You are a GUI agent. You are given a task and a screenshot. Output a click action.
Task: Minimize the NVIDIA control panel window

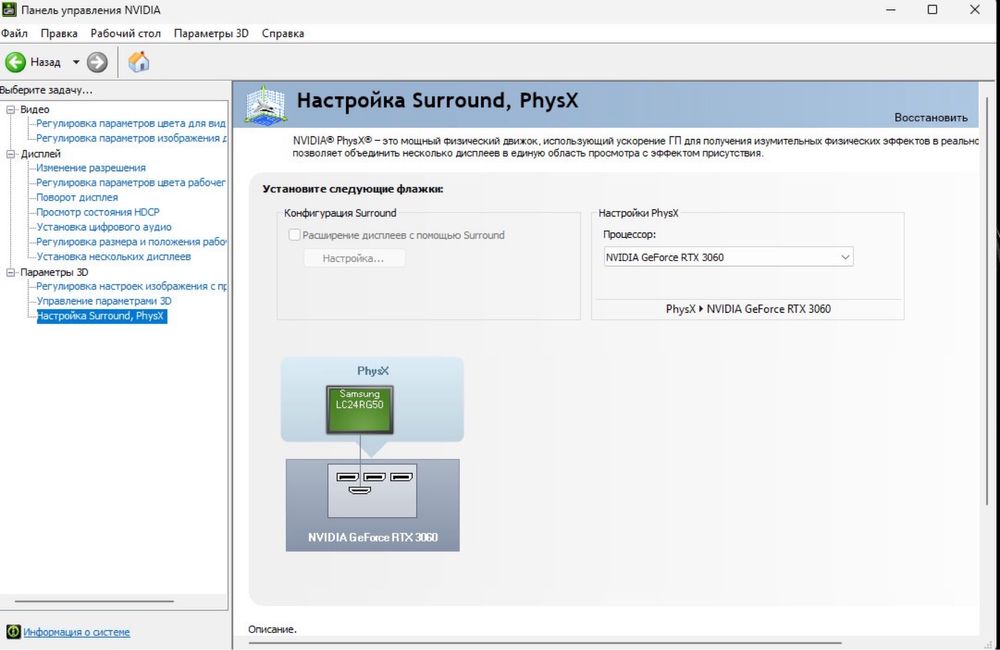891,10
